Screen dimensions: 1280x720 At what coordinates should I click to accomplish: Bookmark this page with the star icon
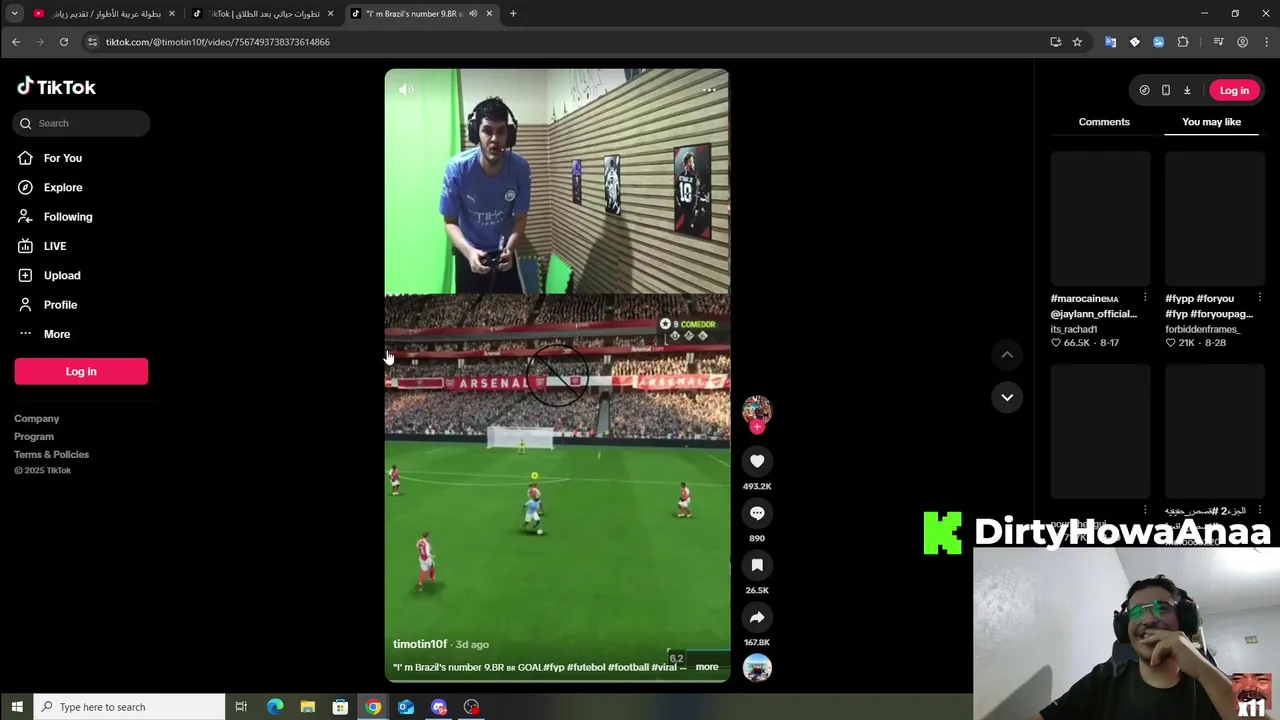coord(1077,42)
